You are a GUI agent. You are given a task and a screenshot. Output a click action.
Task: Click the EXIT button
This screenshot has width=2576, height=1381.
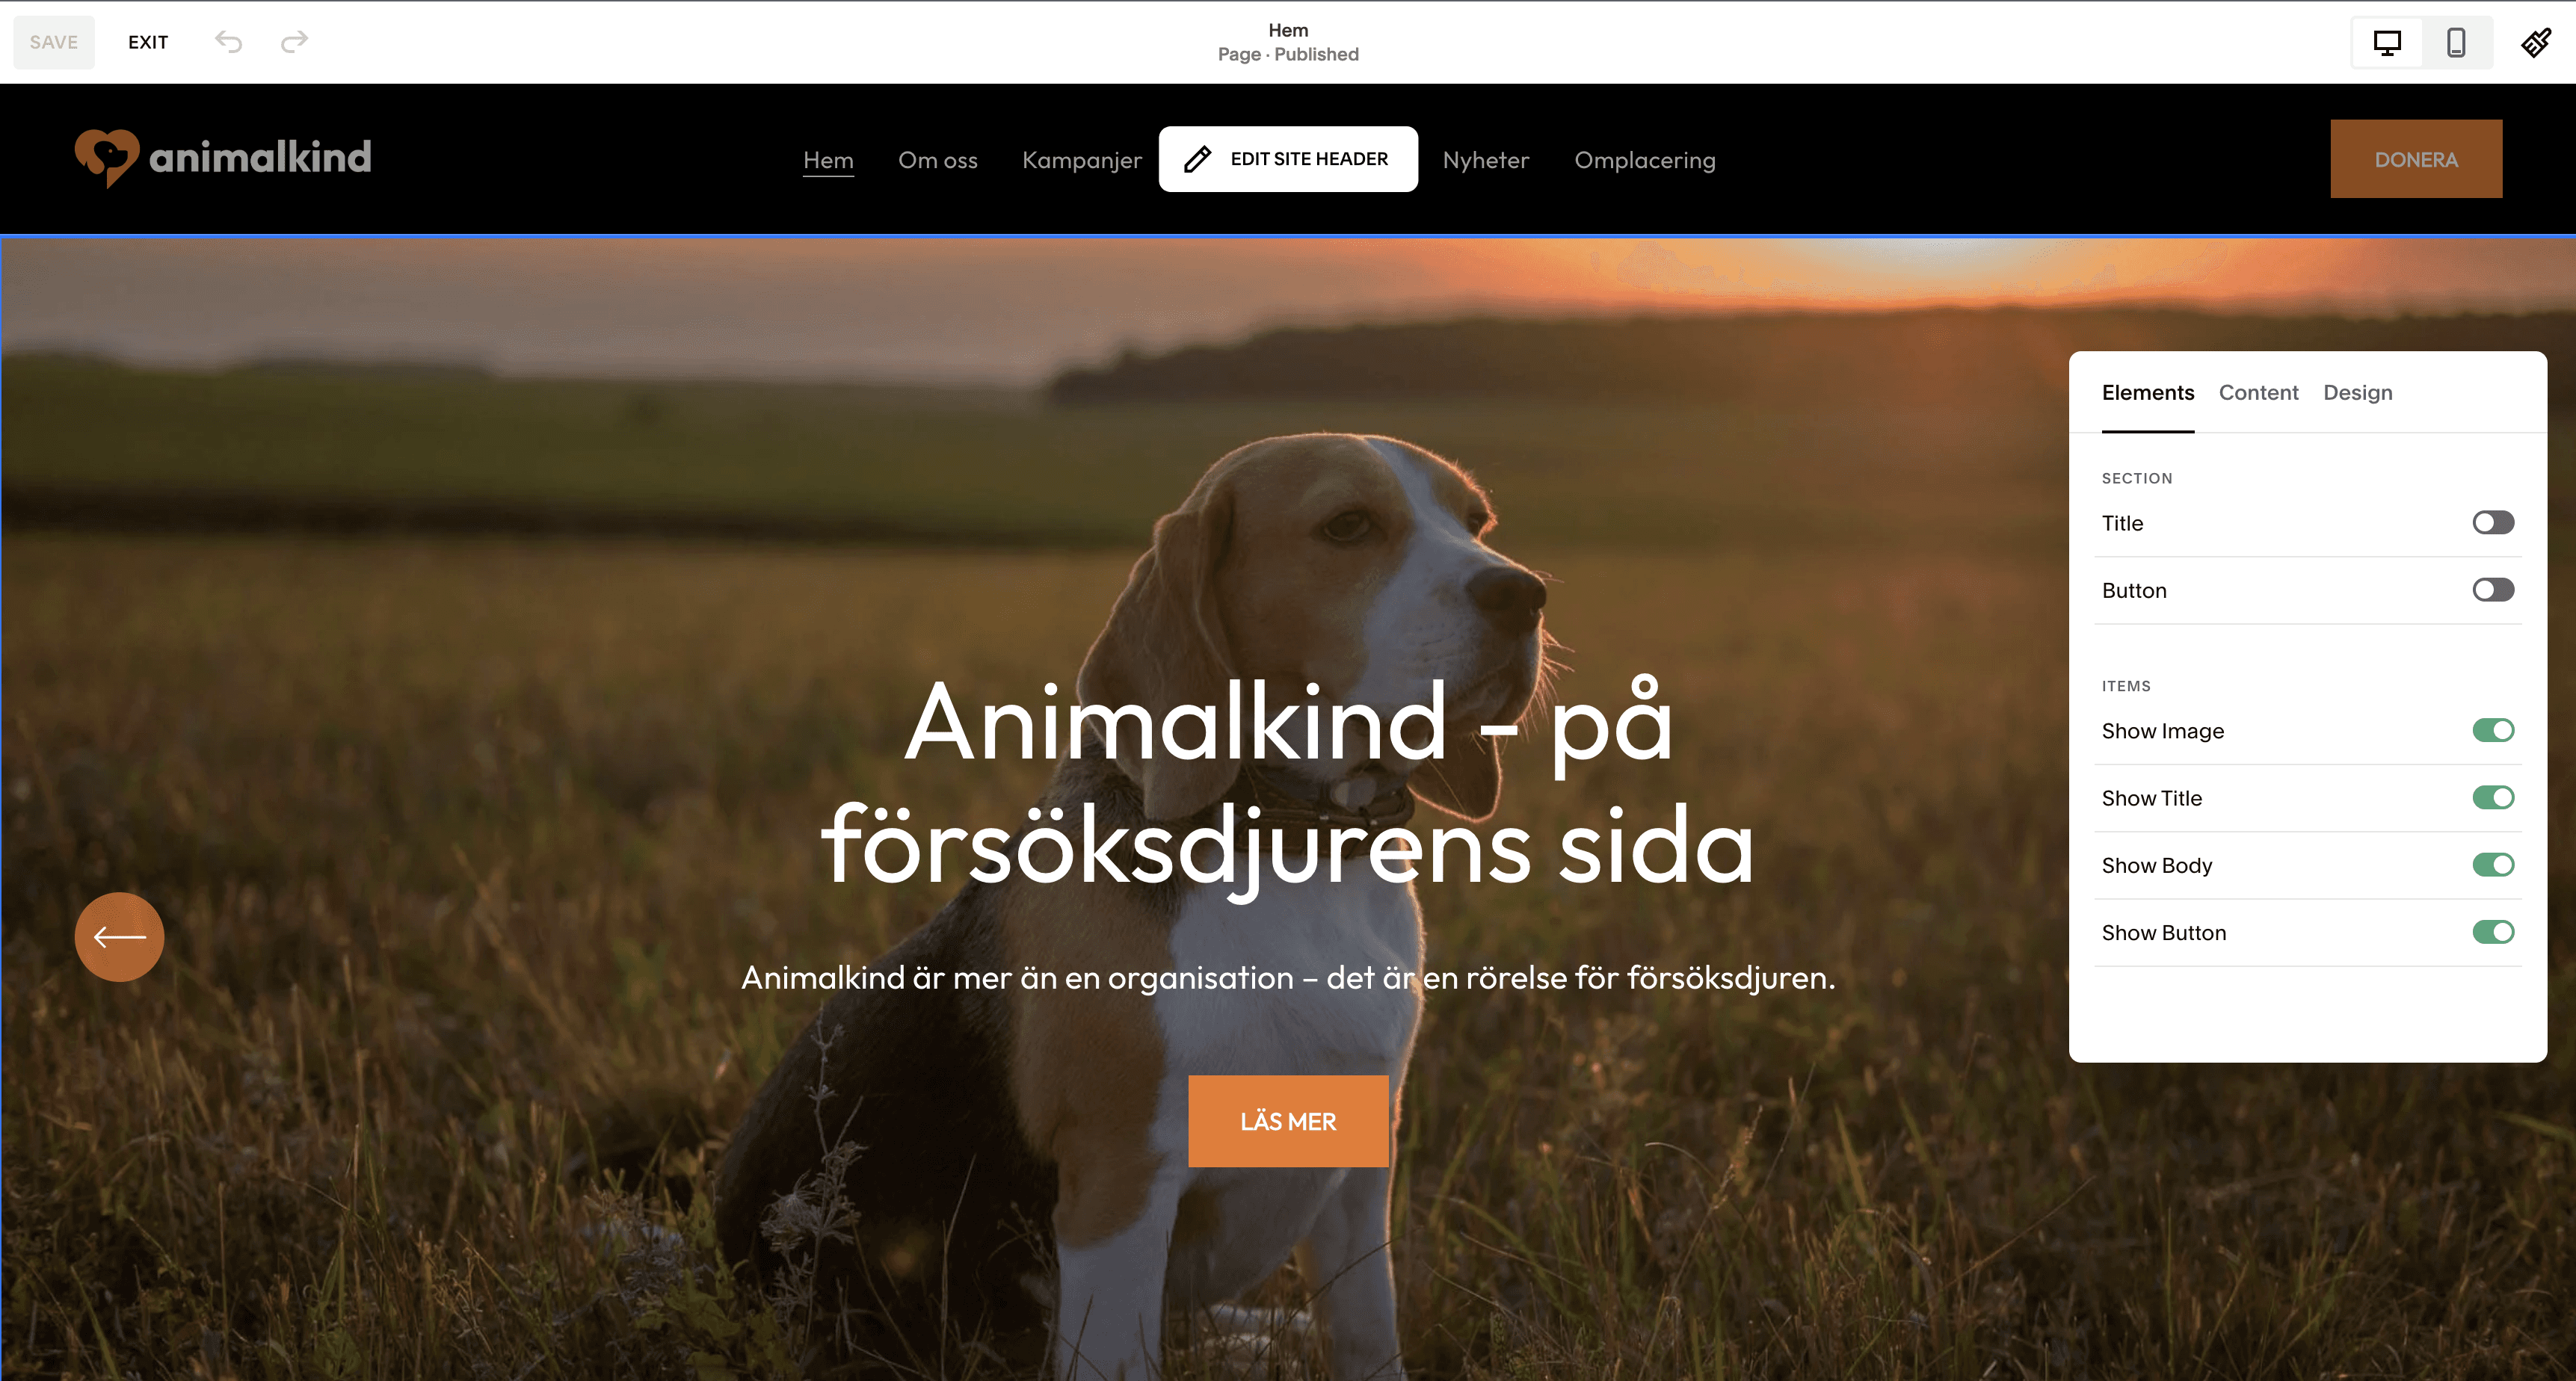point(148,42)
